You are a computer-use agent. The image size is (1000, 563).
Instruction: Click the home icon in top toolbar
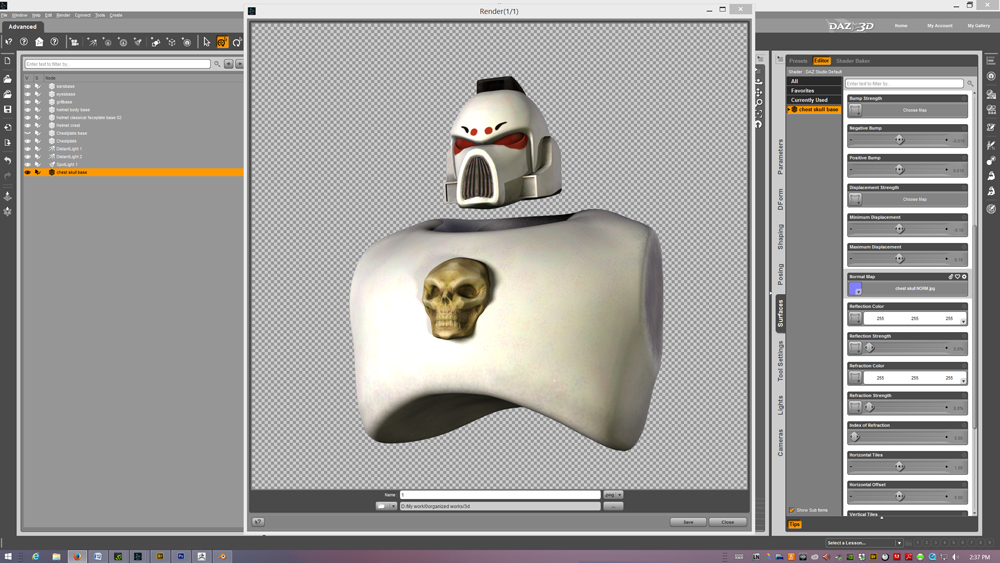(39, 42)
